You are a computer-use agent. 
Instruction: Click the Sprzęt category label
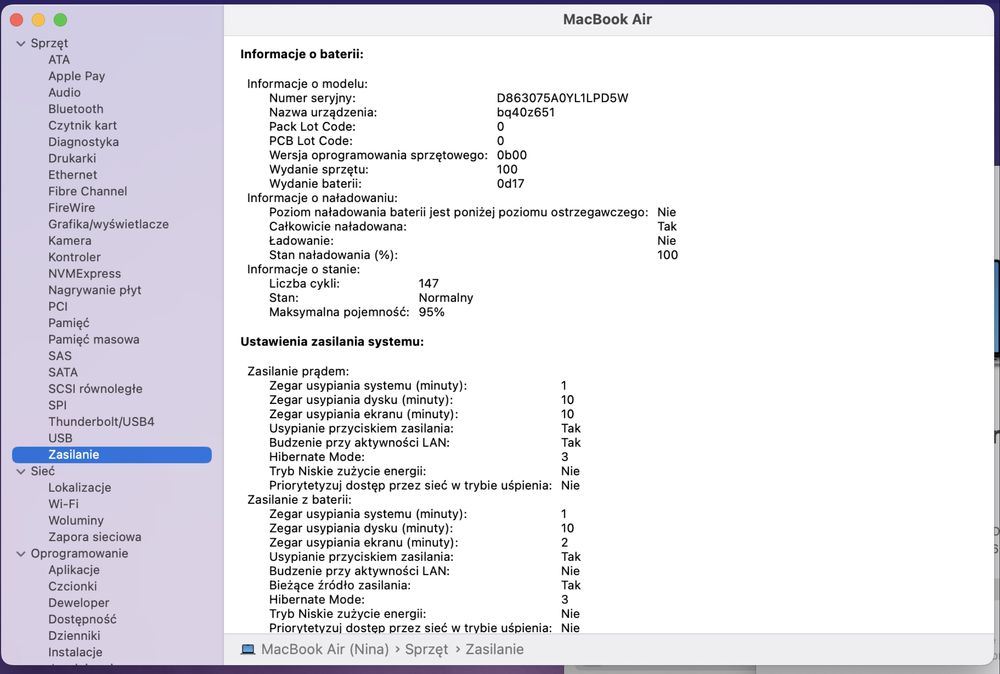pos(49,43)
